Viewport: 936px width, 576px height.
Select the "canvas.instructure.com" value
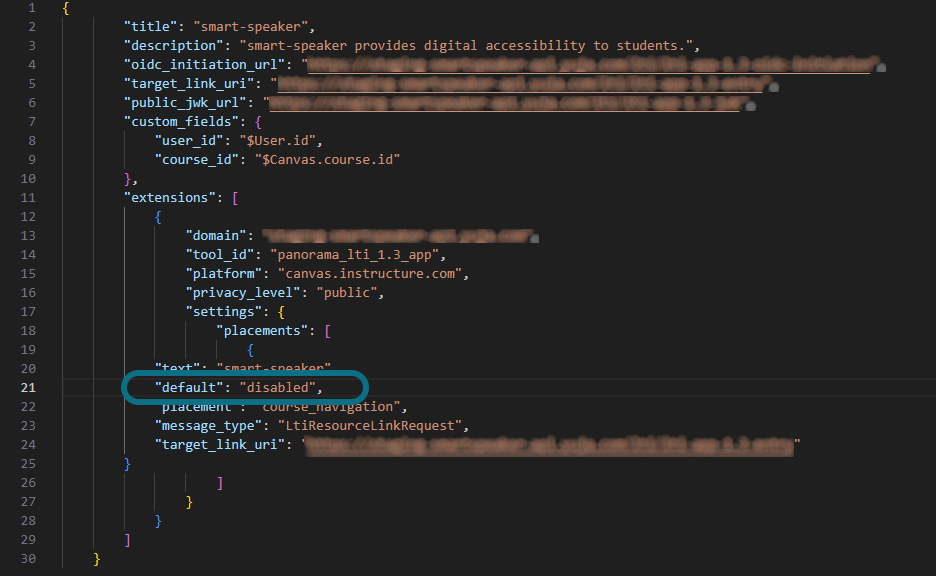click(x=370, y=274)
